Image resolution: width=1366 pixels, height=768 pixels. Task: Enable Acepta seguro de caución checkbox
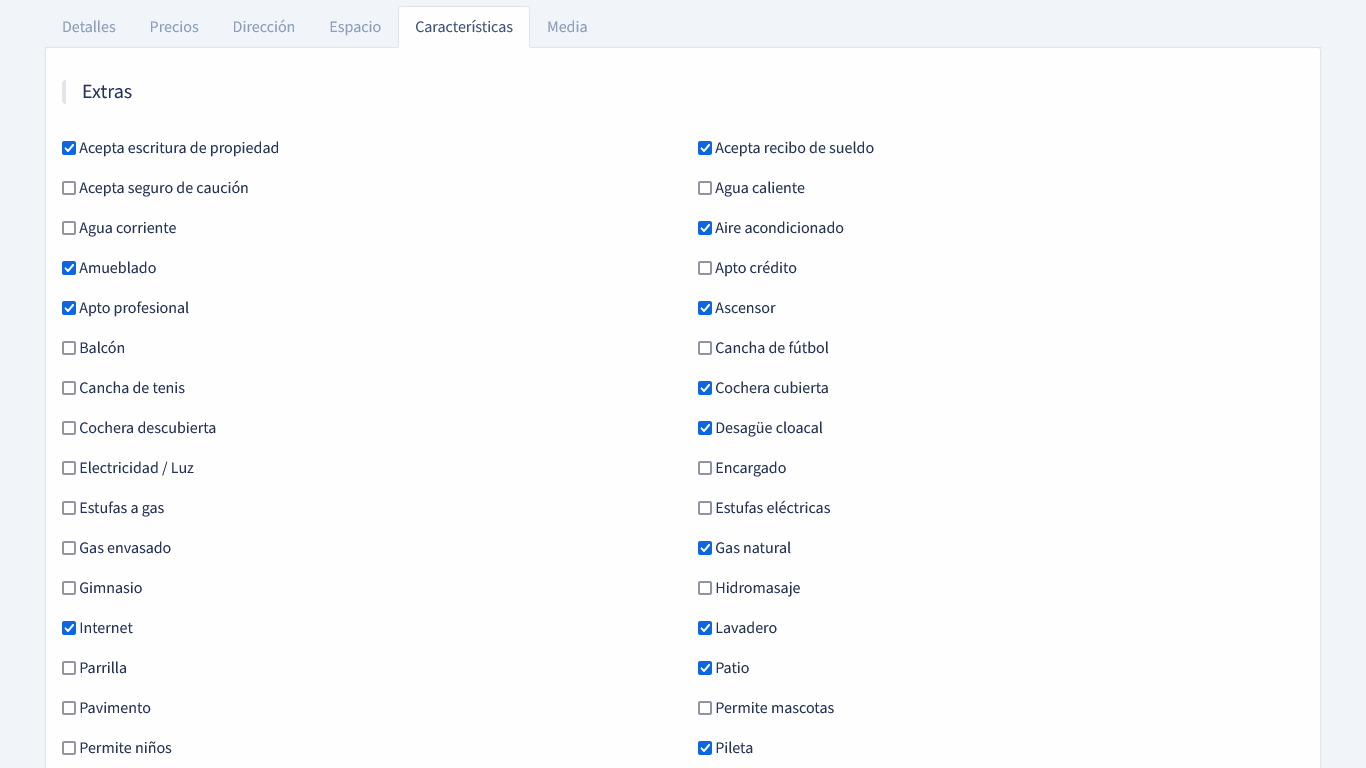pyautogui.click(x=69, y=188)
